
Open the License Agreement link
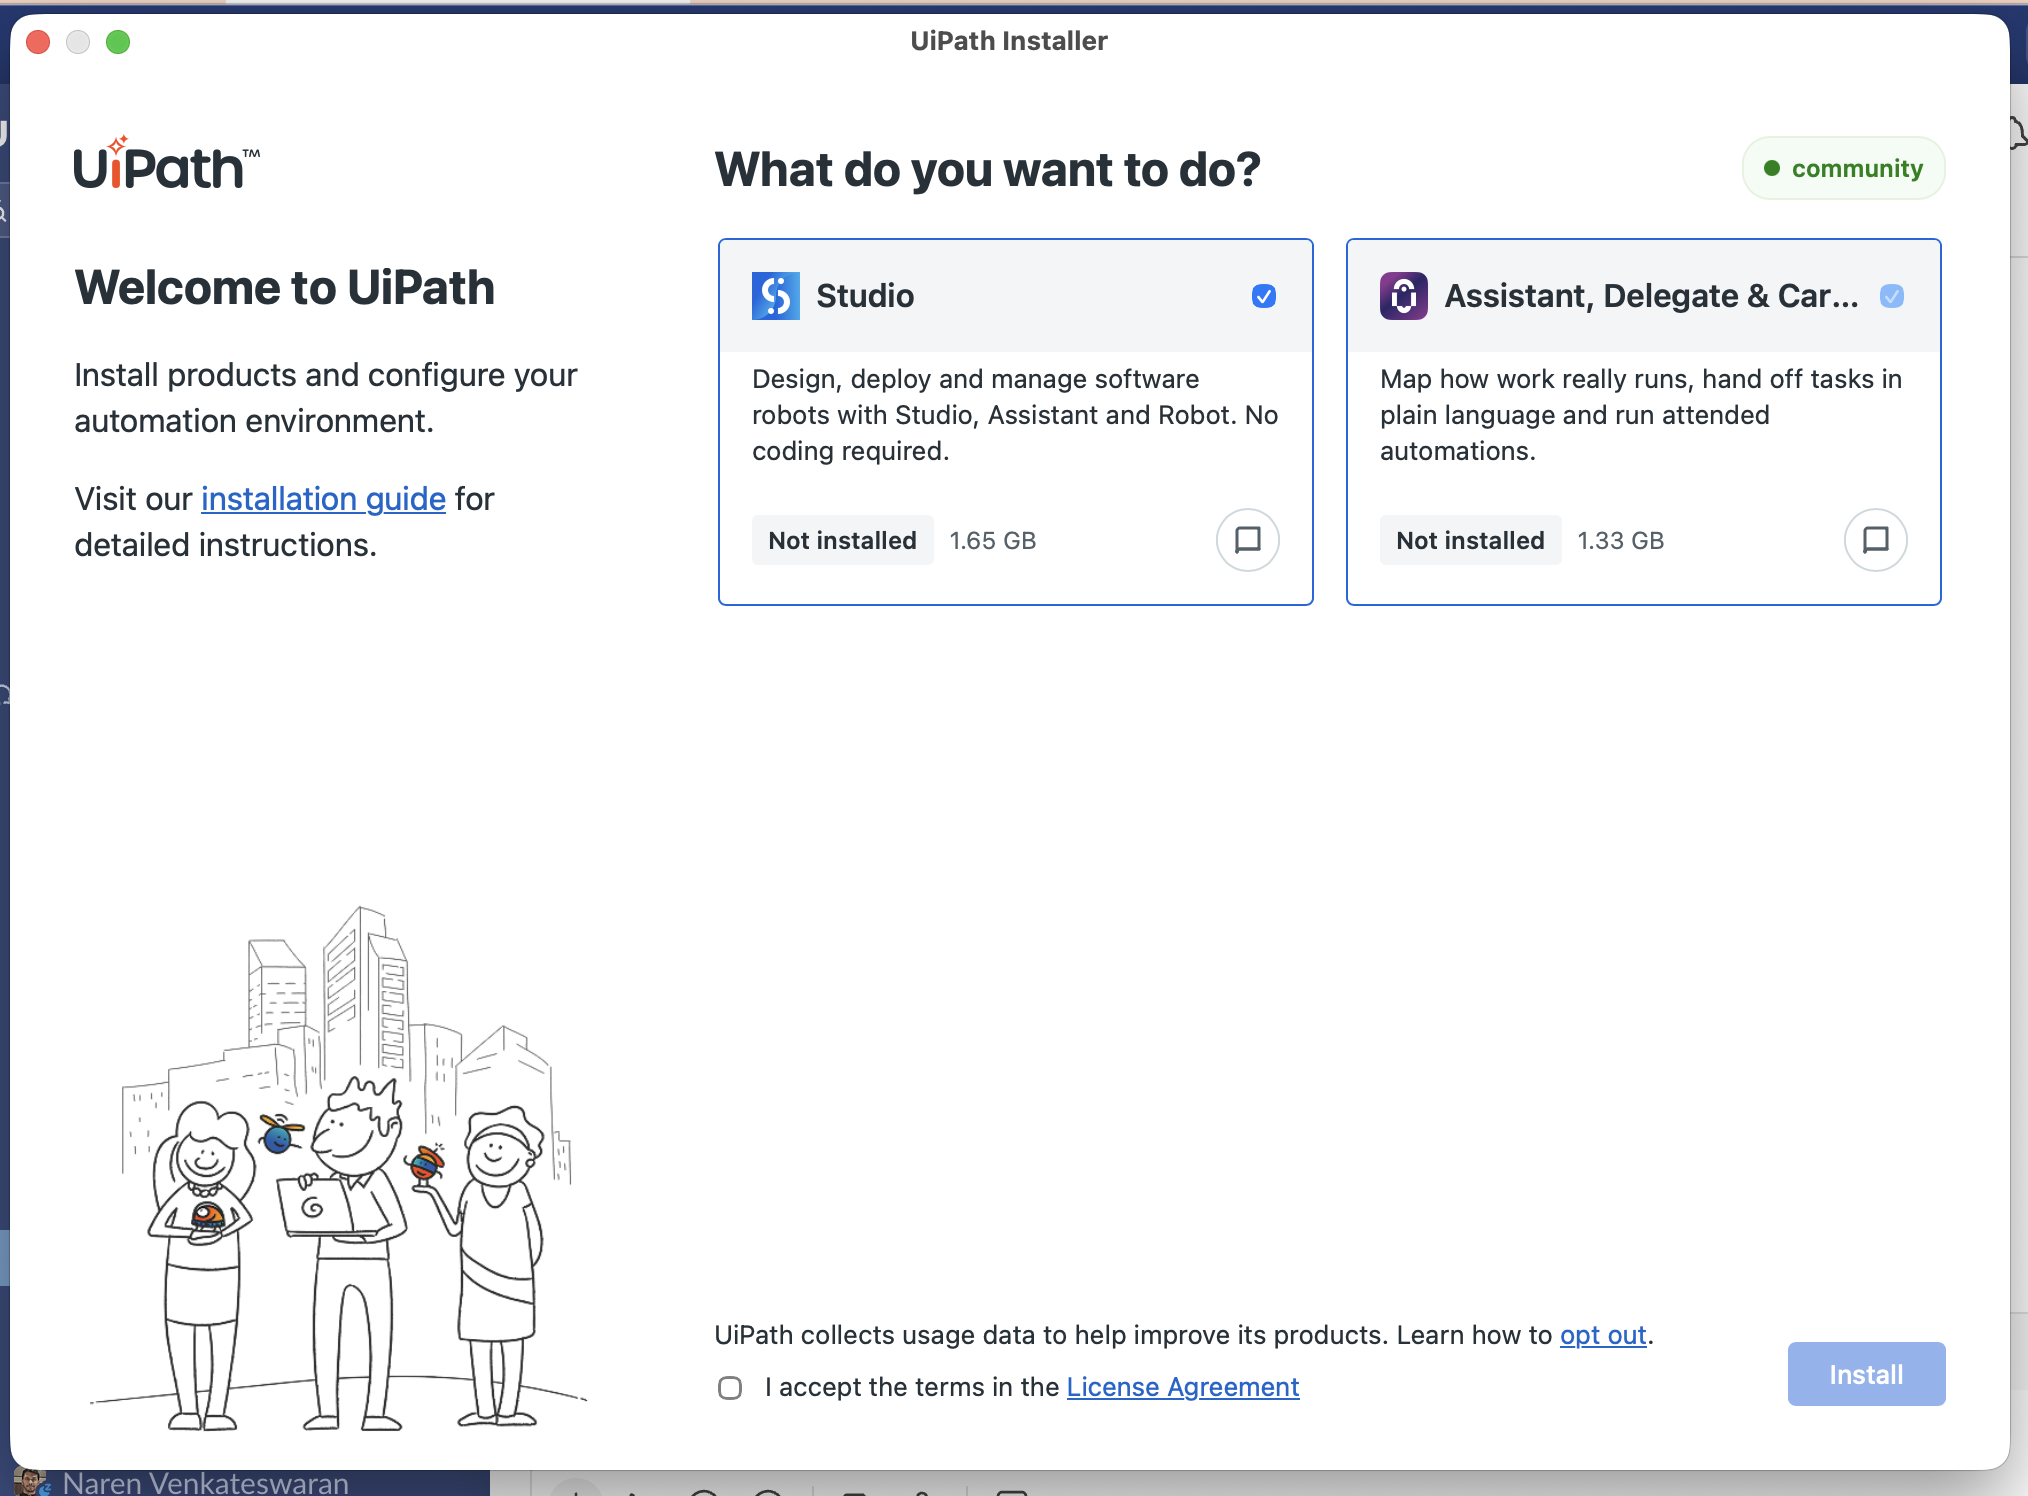(x=1183, y=1387)
